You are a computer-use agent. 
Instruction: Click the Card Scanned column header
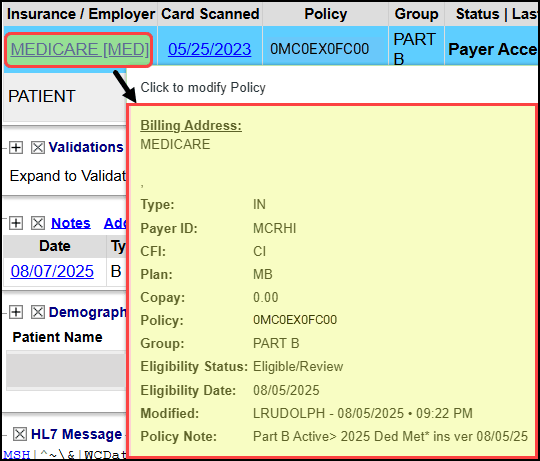210,14
